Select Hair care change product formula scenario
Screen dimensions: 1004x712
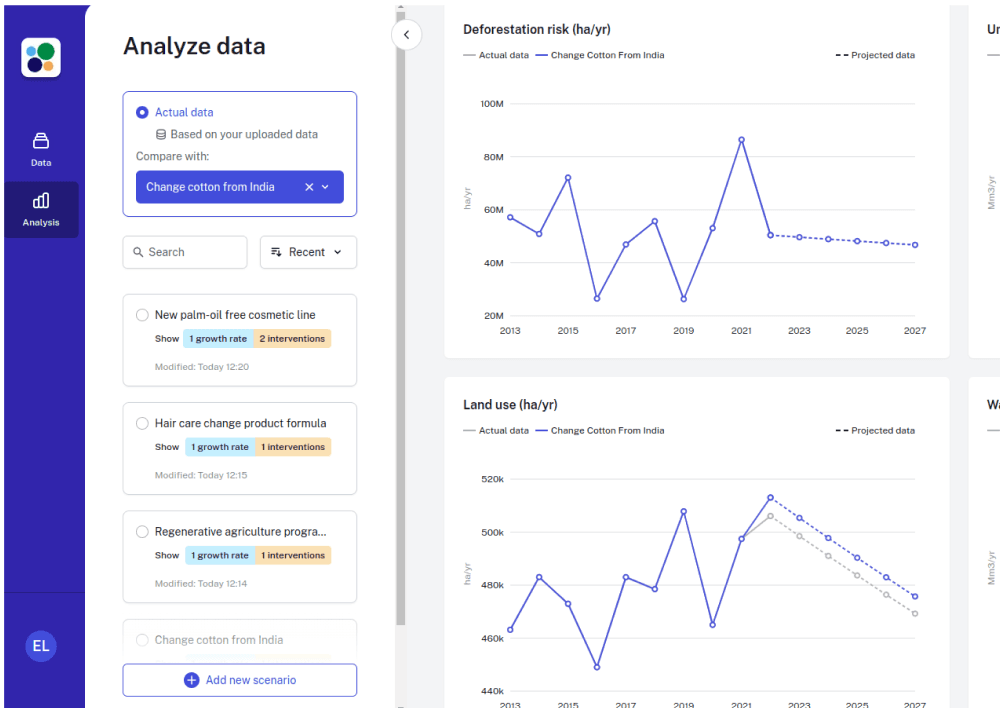pos(142,423)
